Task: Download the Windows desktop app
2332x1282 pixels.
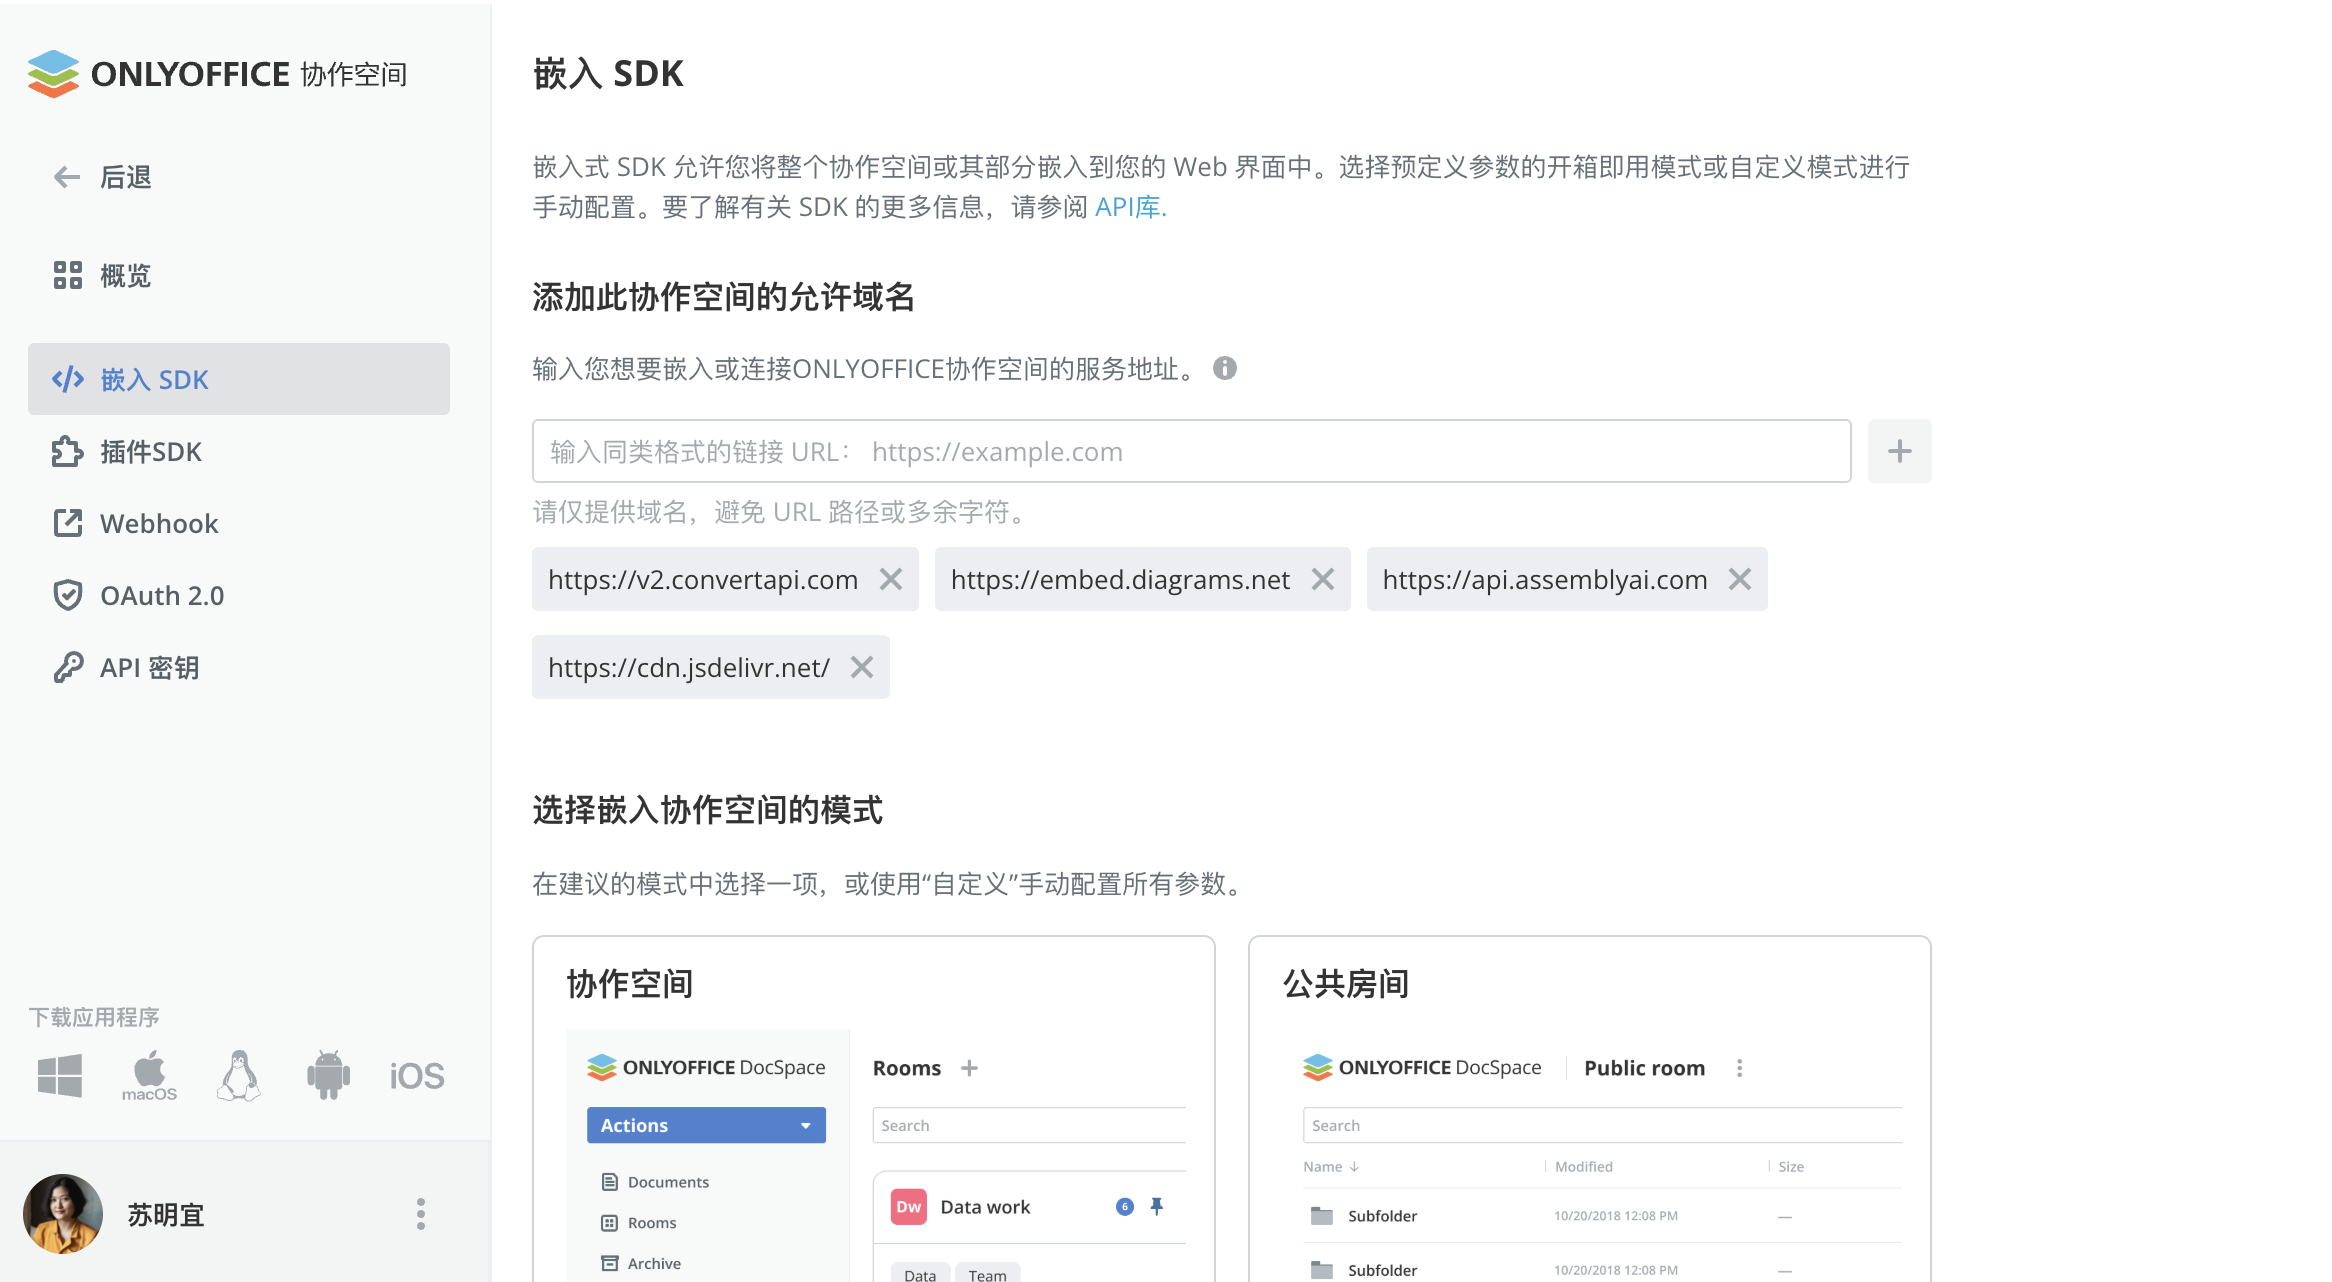Action: (x=60, y=1076)
